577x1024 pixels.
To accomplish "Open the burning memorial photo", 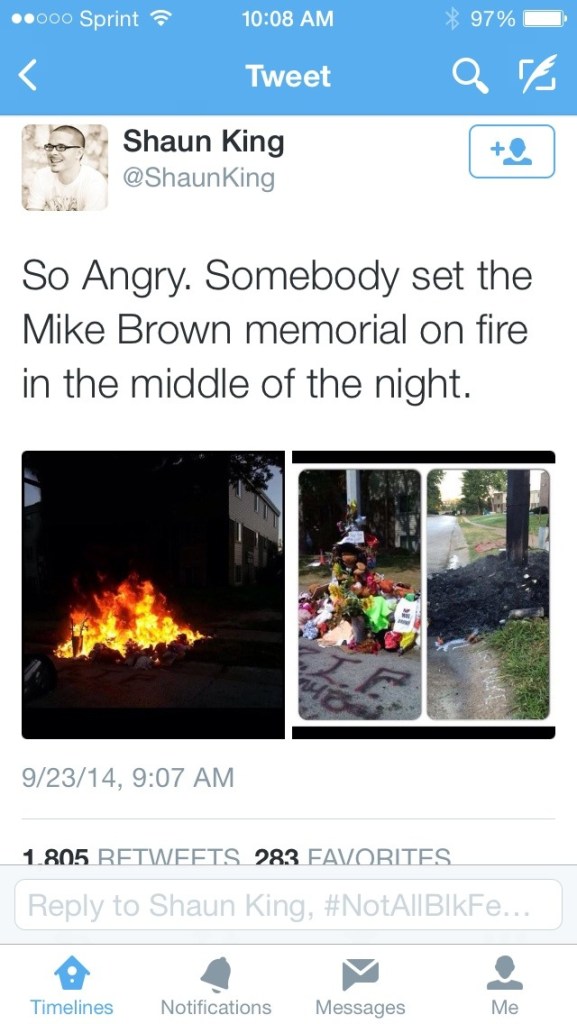I will coord(153,595).
